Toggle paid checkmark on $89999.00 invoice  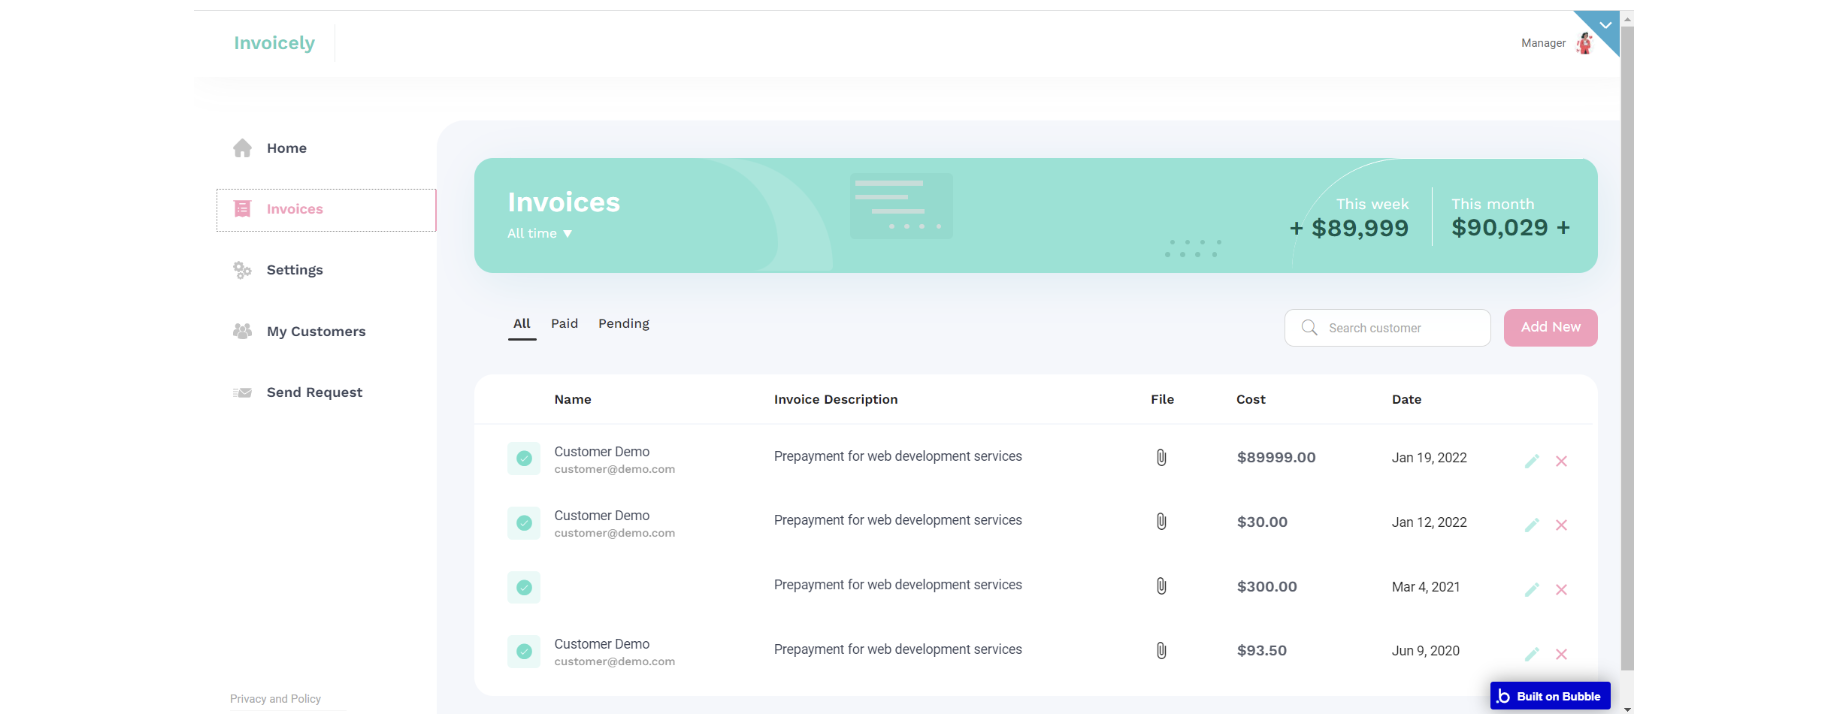pyautogui.click(x=524, y=458)
